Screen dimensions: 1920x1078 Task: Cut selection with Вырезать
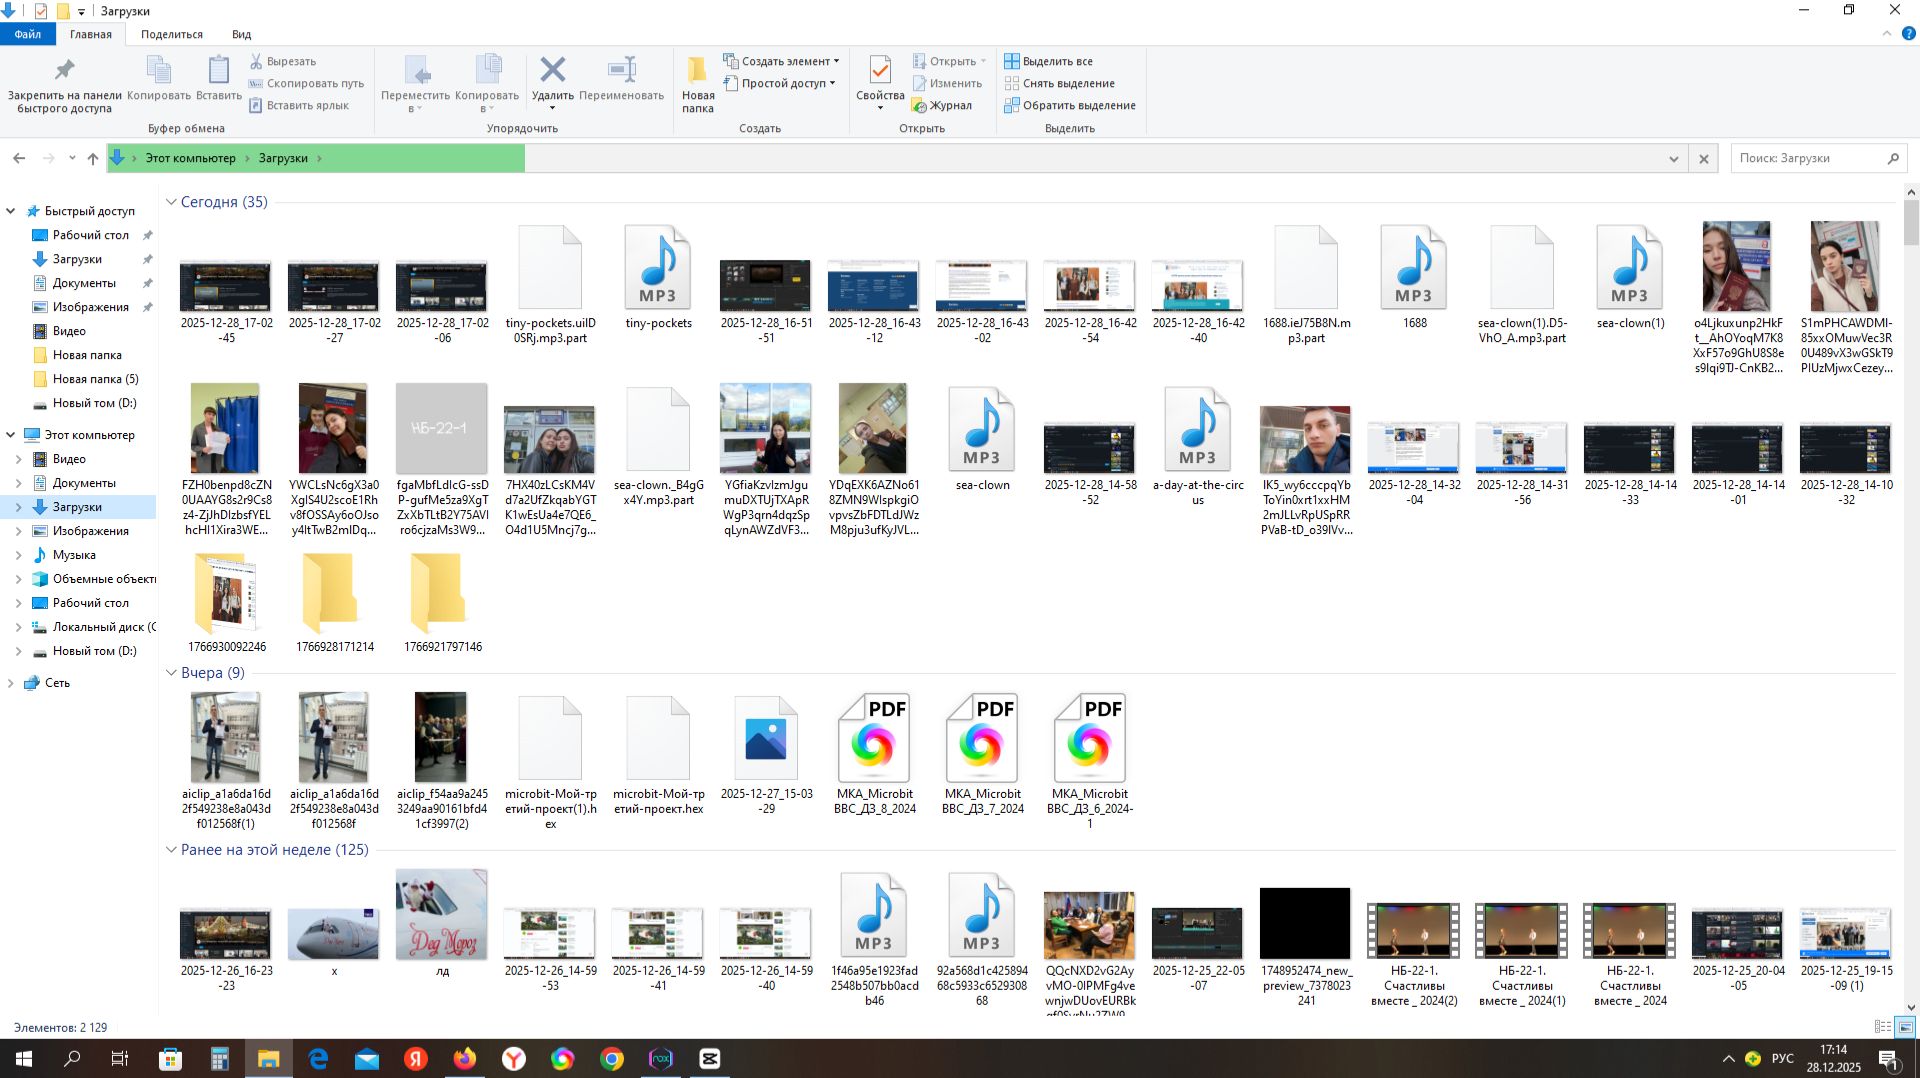[x=283, y=61]
